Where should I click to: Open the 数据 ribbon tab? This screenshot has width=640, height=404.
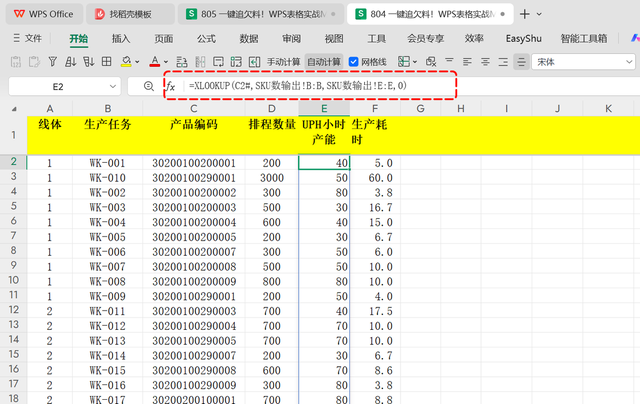pyautogui.click(x=249, y=39)
